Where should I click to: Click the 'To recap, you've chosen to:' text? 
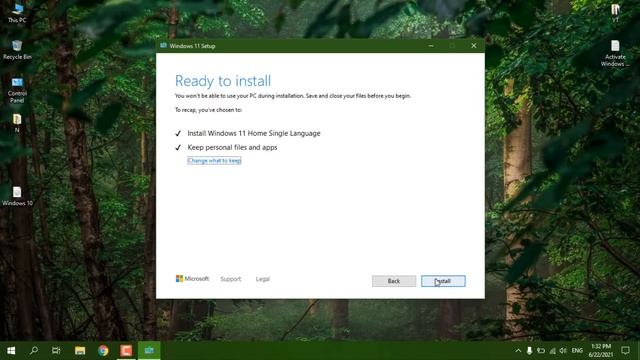[x=208, y=110]
